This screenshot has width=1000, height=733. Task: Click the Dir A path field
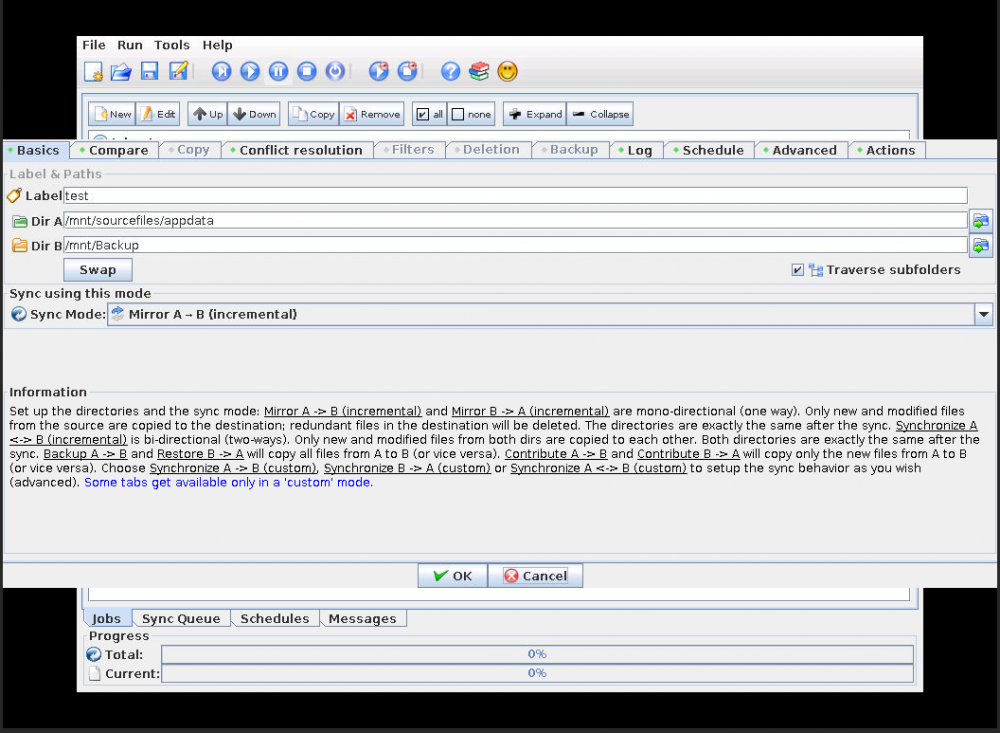point(515,221)
